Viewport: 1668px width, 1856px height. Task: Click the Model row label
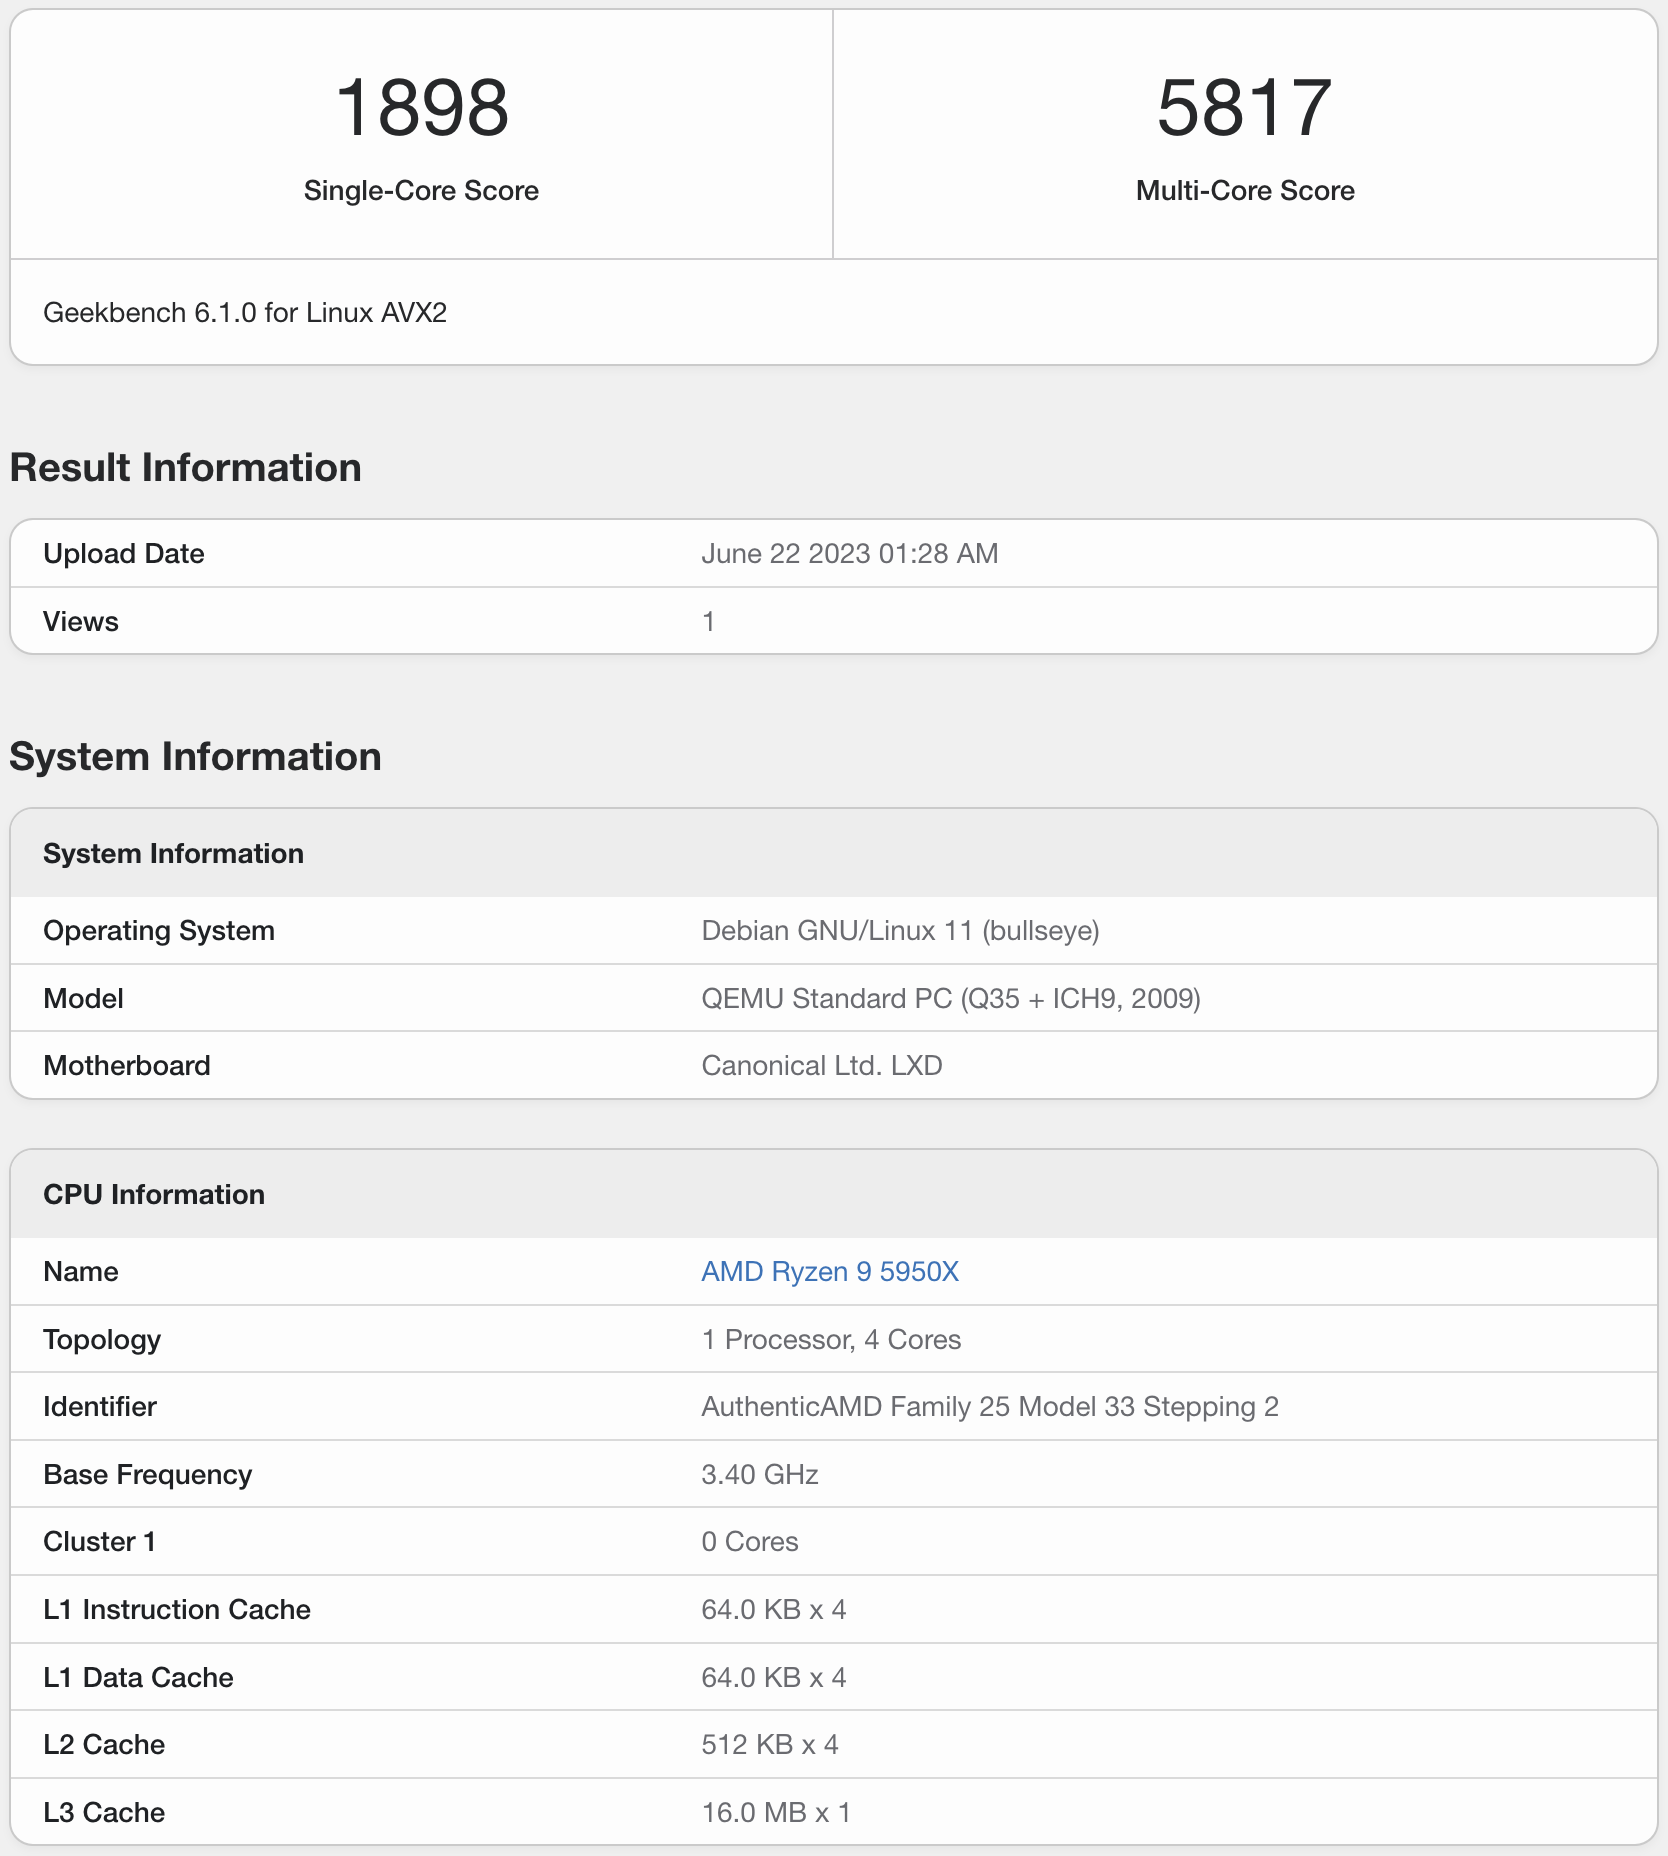coord(84,998)
